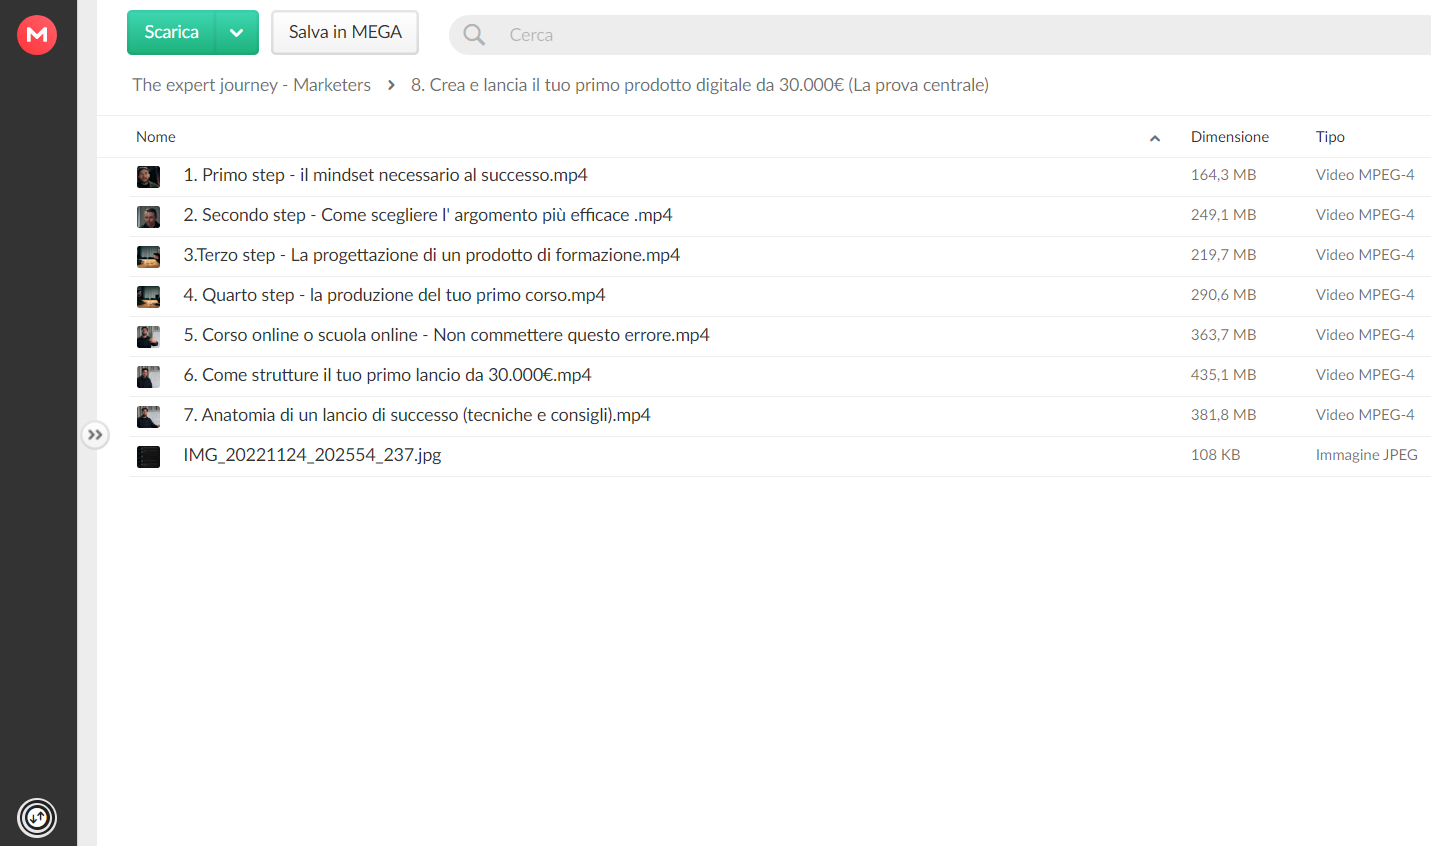Click thumbnail icon of 7. Anatomia video
Viewport: 1431px width, 846px height.
point(148,417)
